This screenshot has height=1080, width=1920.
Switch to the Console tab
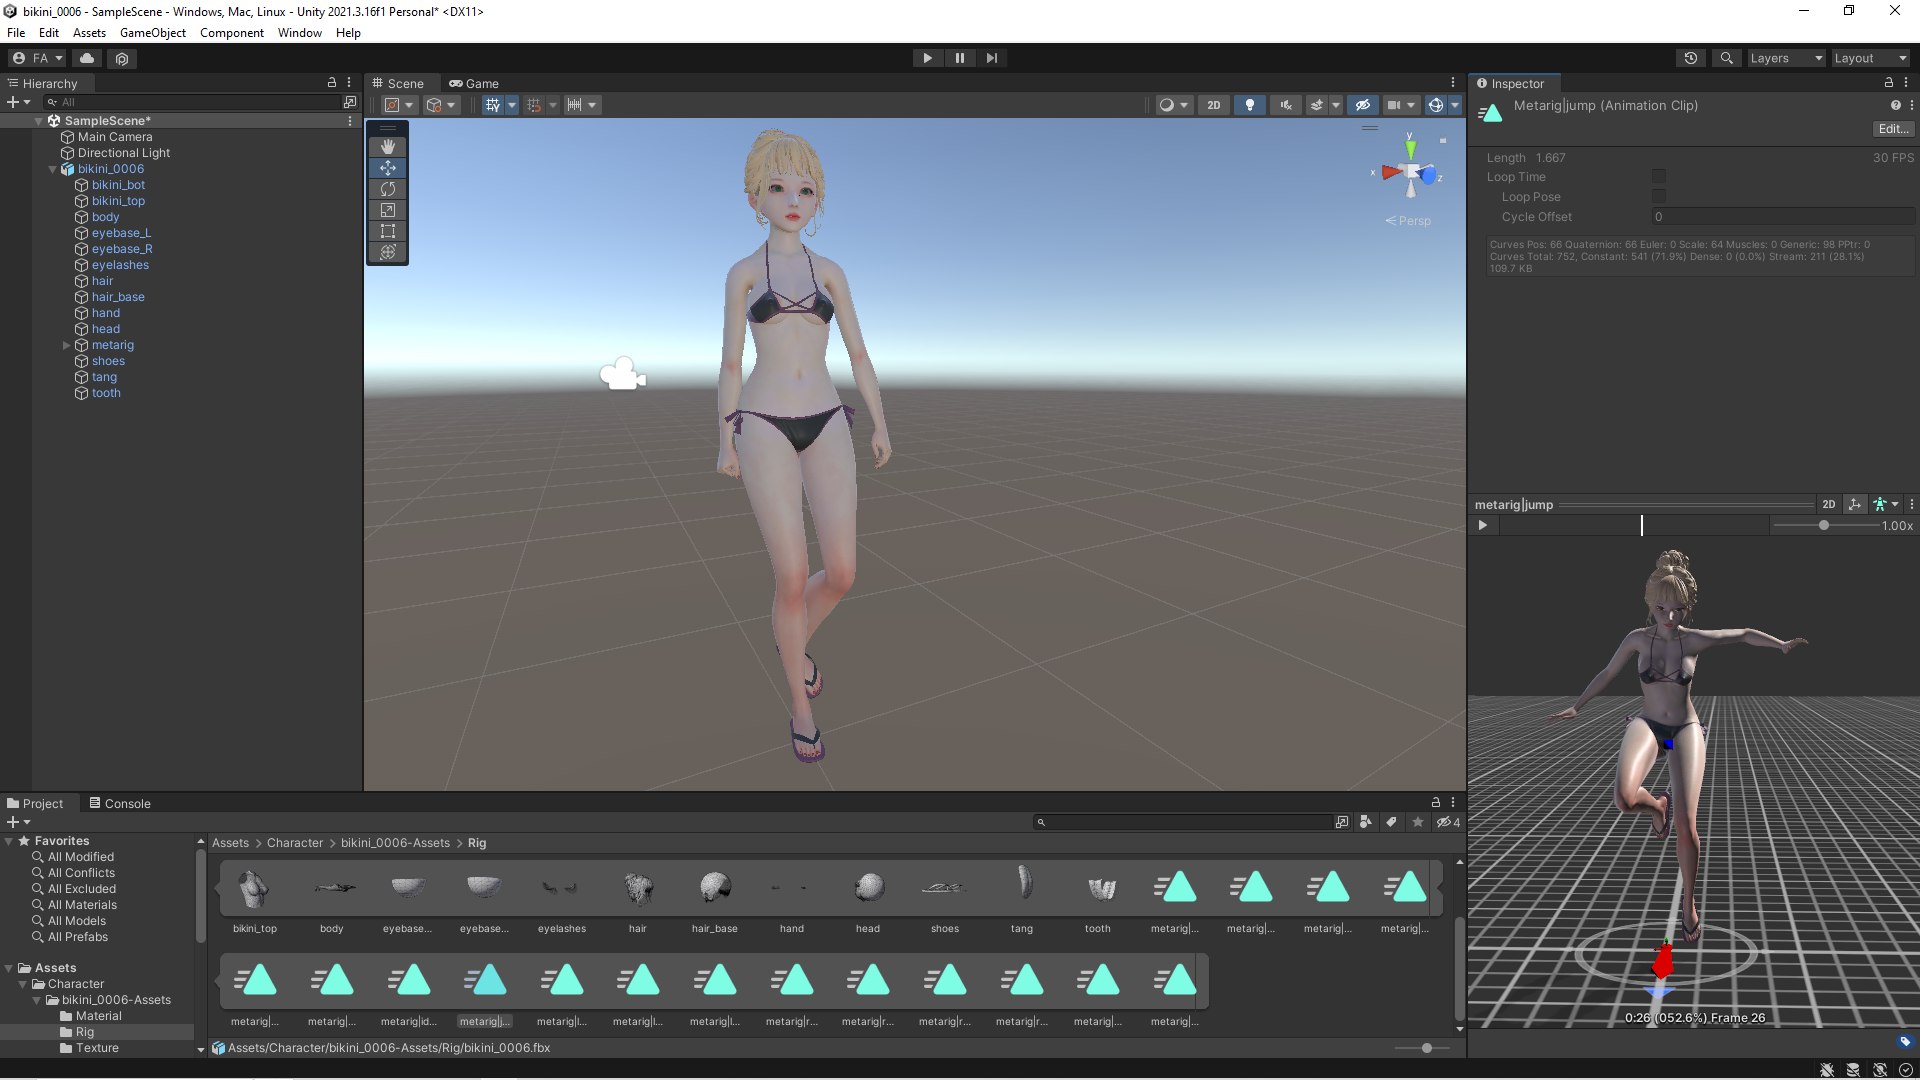point(120,803)
